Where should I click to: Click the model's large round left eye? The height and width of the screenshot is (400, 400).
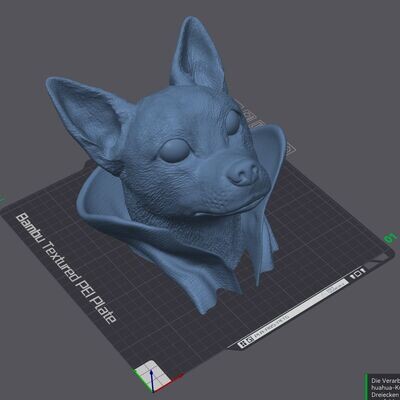click(174, 151)
